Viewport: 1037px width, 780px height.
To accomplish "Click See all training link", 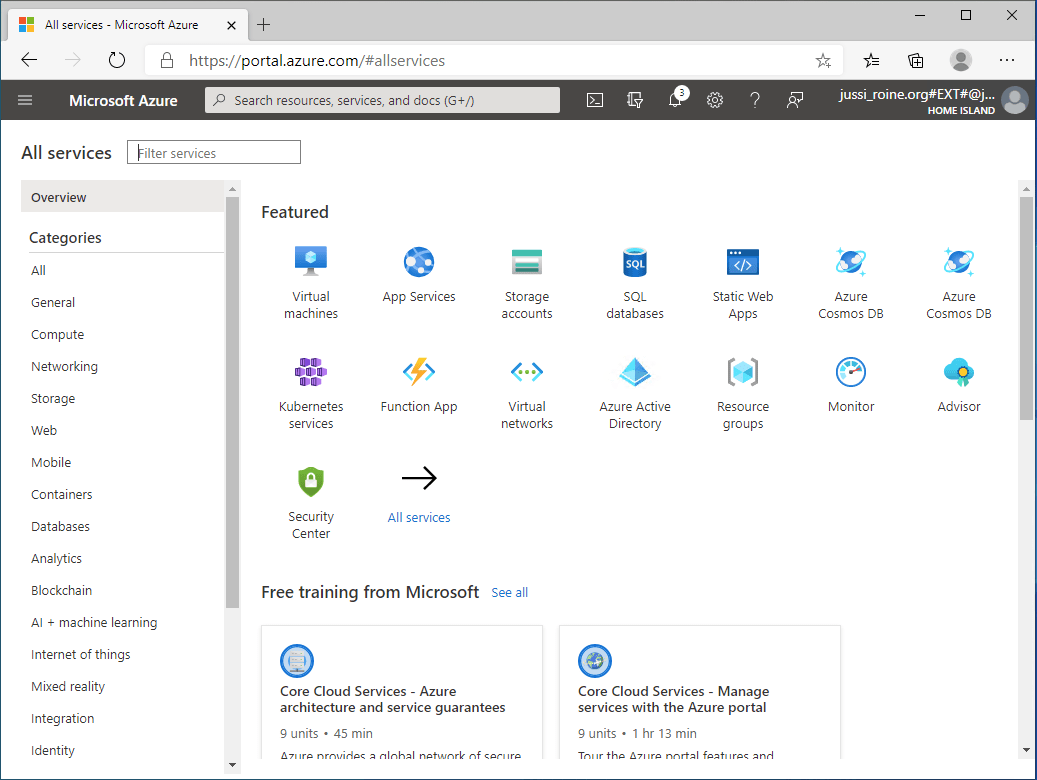I will (509, 593).
